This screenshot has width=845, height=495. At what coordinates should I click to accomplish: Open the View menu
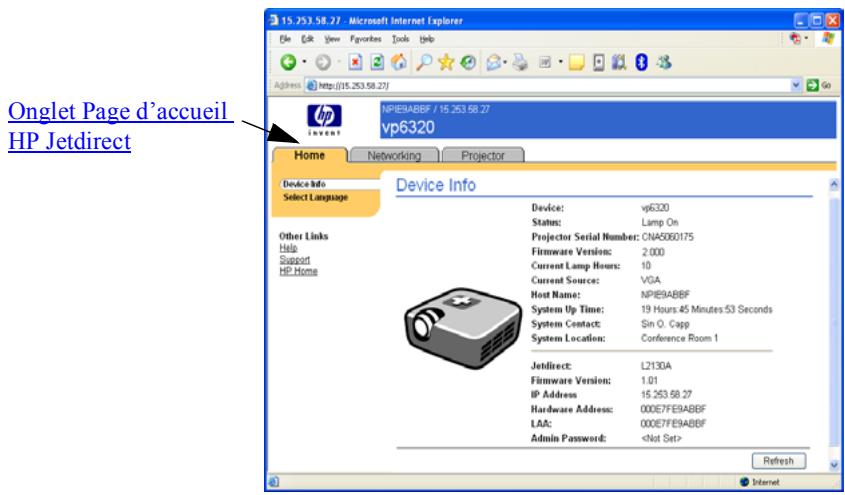[x=332, y=39]
